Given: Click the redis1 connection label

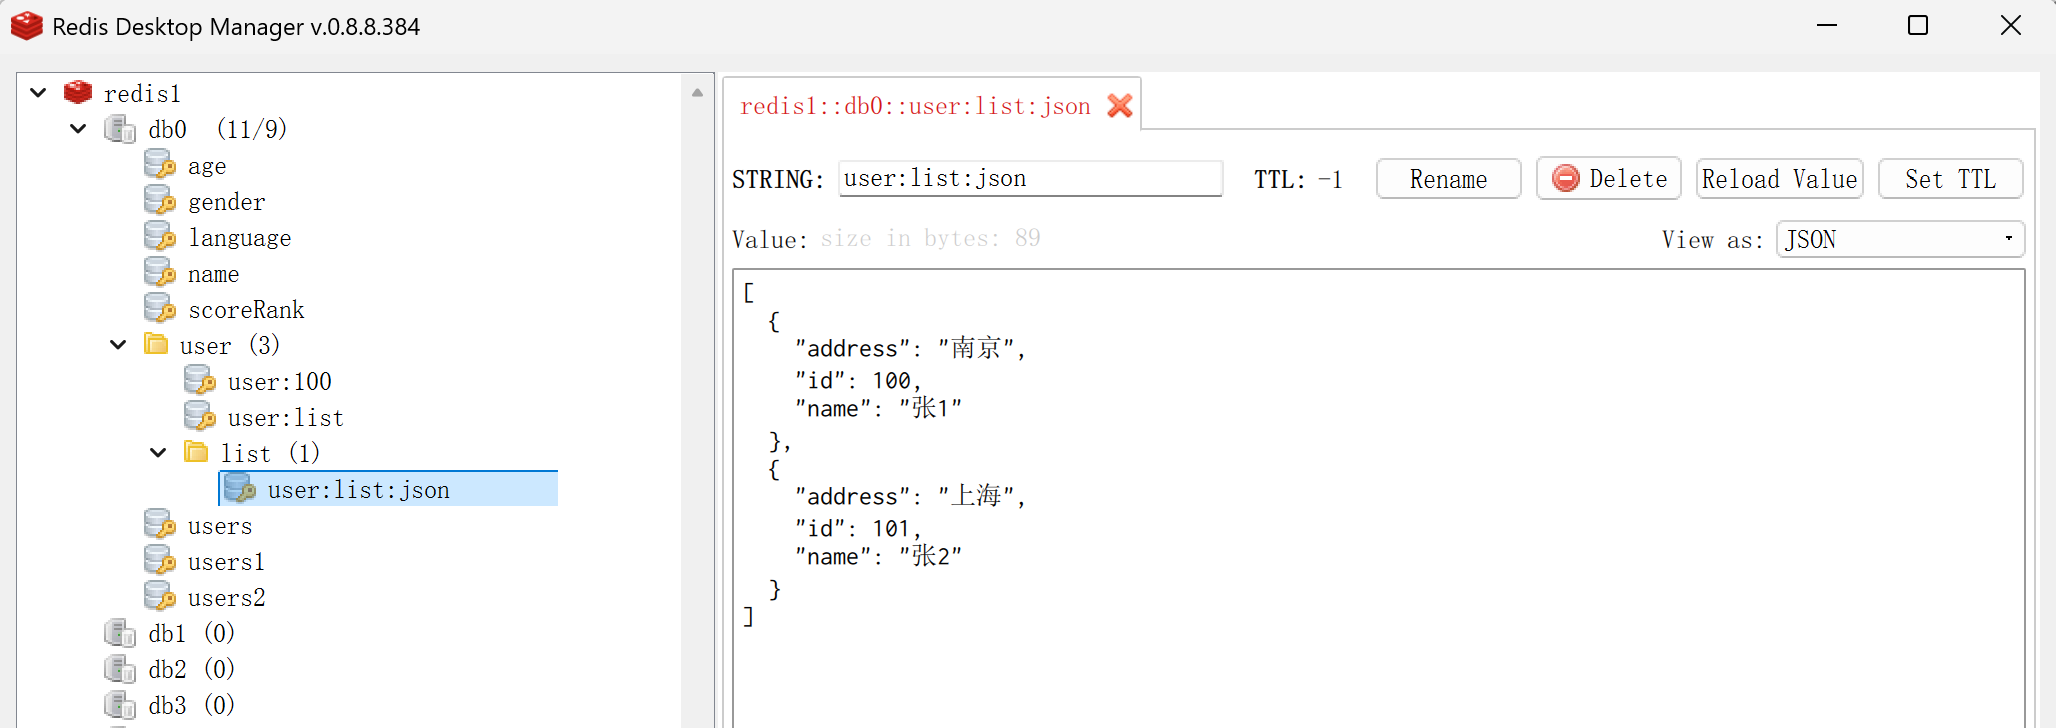Looking at the screenshot, I should 142,94.
